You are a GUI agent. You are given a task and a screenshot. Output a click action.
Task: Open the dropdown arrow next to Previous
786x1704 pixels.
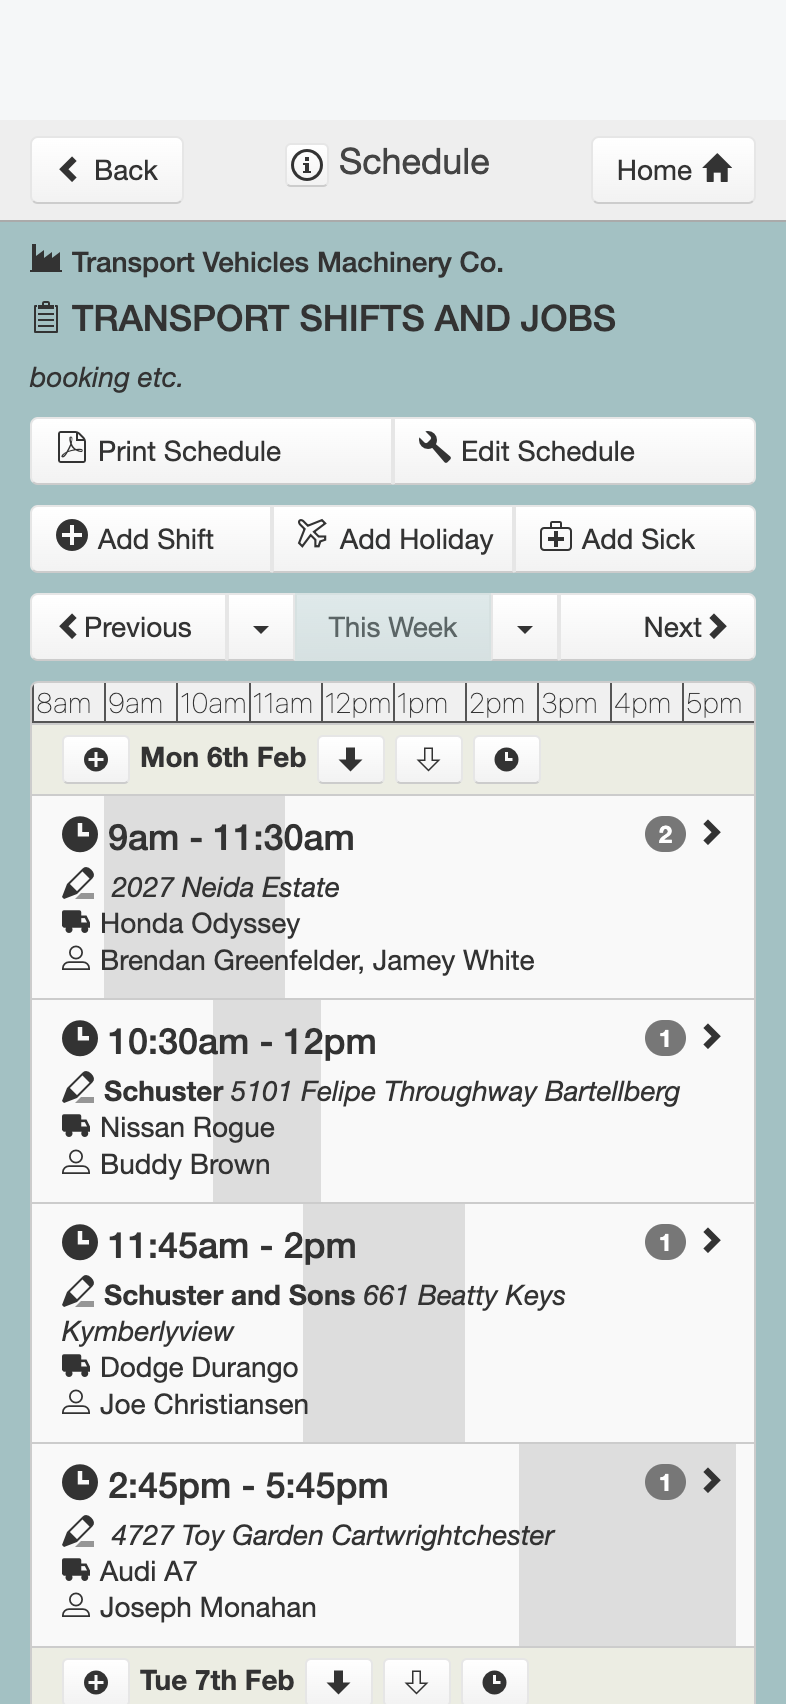(261, 628)
